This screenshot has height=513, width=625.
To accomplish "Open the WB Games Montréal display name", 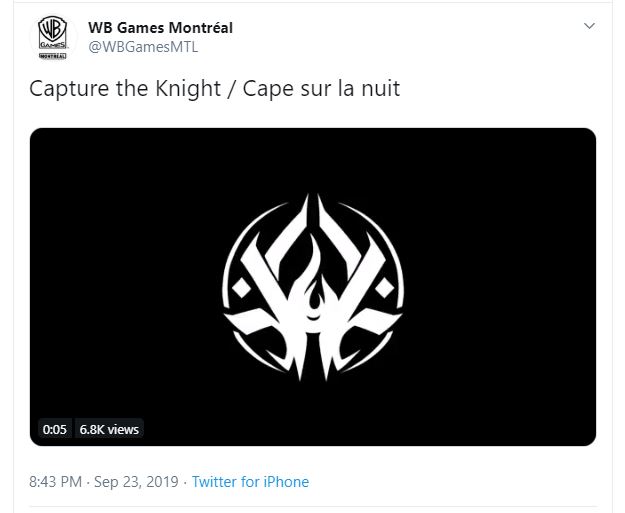I will (161, 27).
